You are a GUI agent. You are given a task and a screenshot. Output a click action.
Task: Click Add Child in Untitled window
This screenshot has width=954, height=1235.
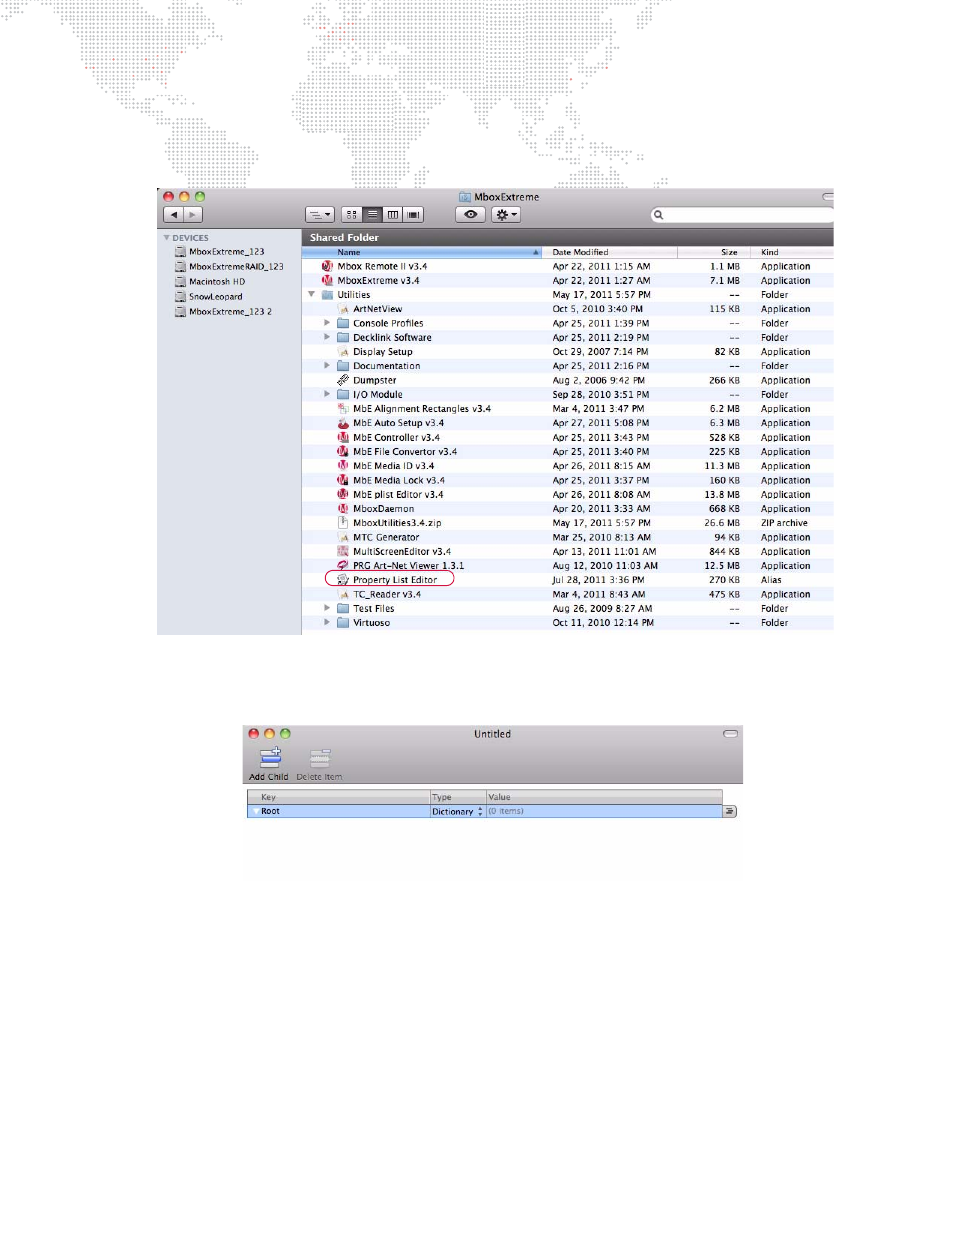pos(269,765)
